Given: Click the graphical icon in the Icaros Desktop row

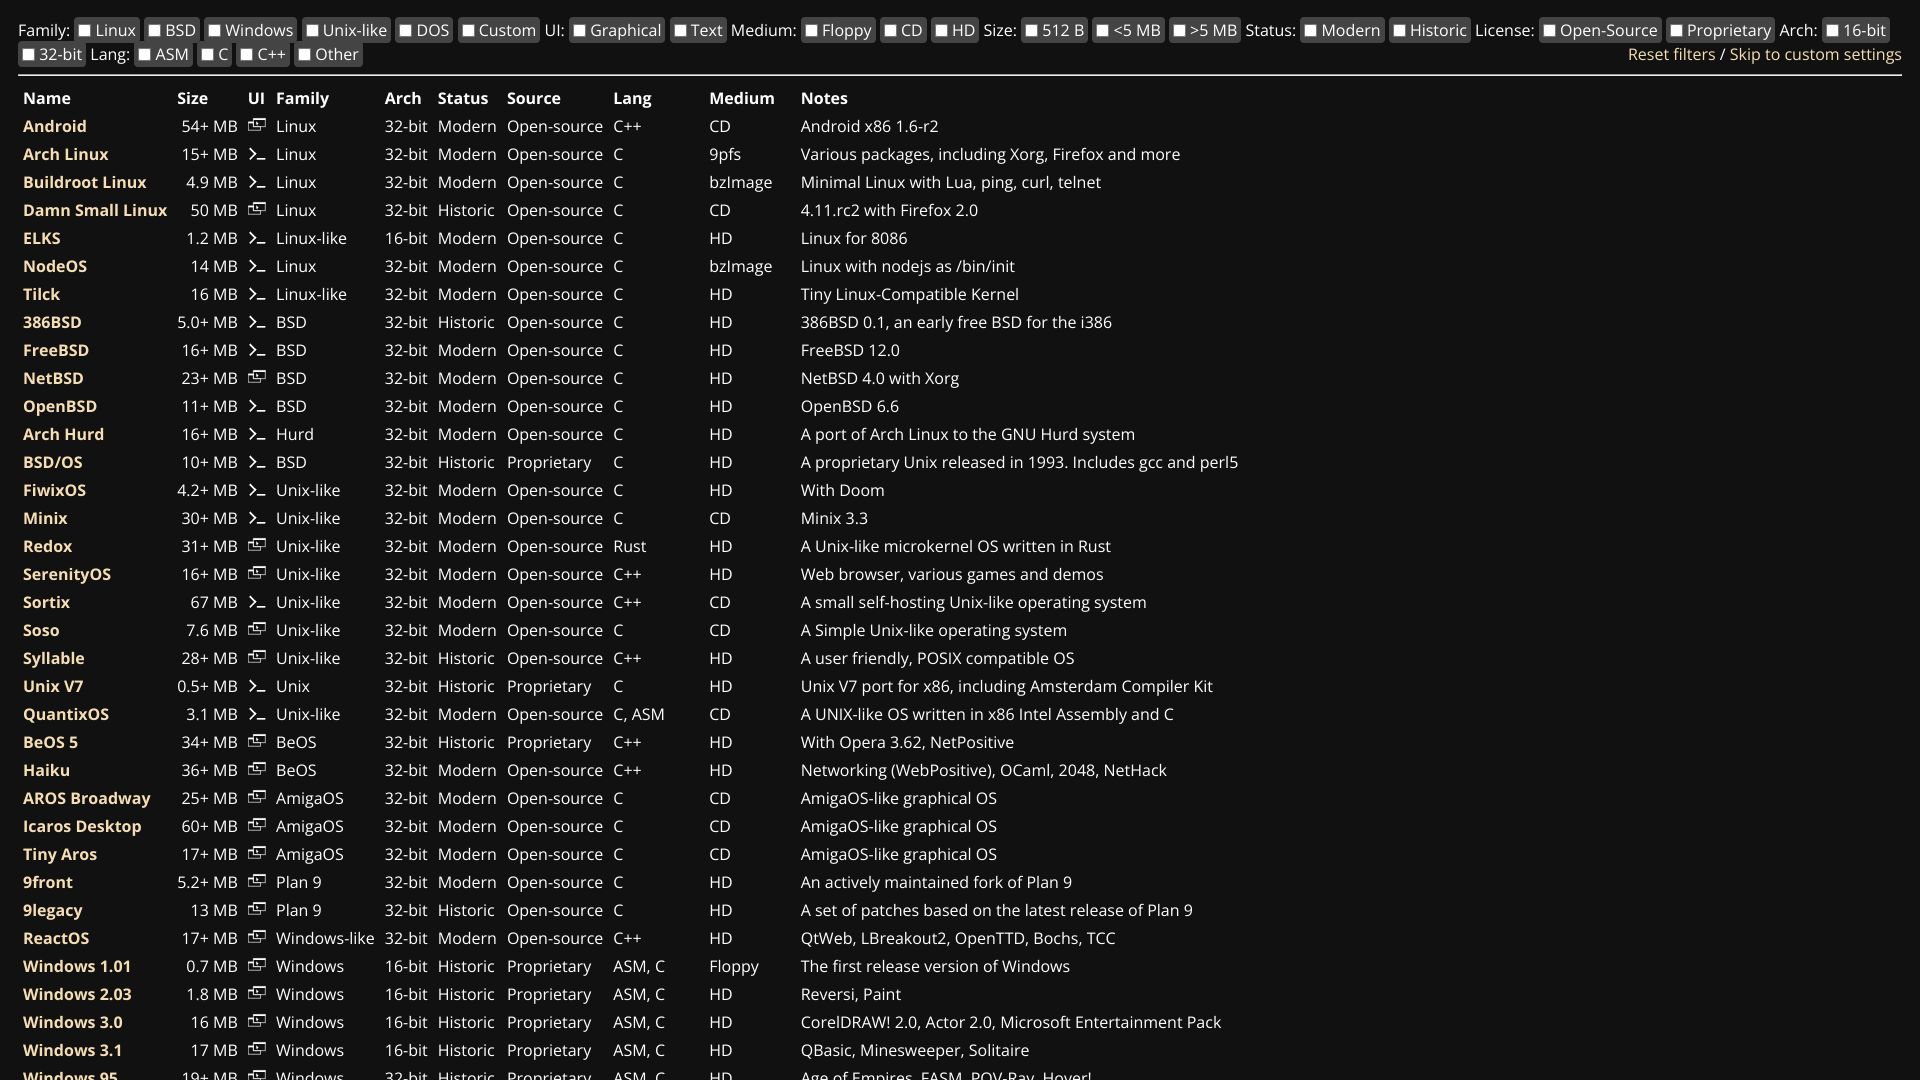Looking at the screenshot, I should (x=257, y=826).
